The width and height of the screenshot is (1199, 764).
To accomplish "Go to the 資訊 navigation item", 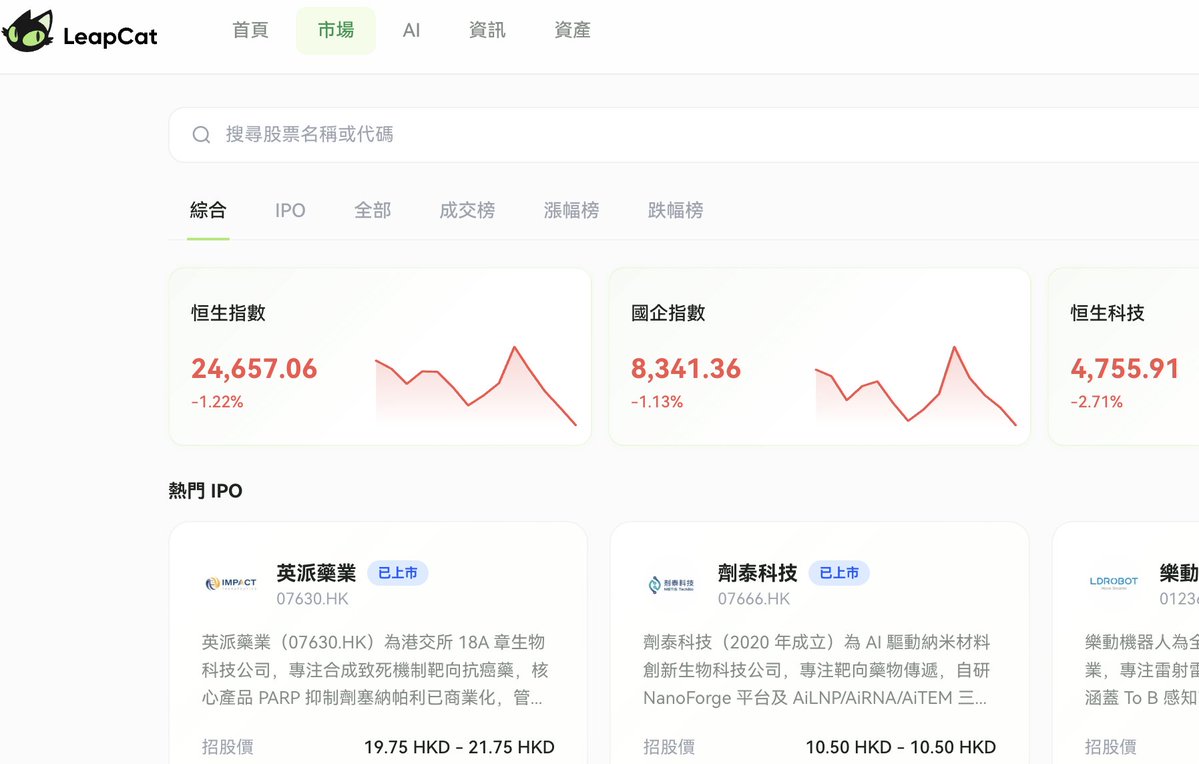I will [x=487, y=31].
